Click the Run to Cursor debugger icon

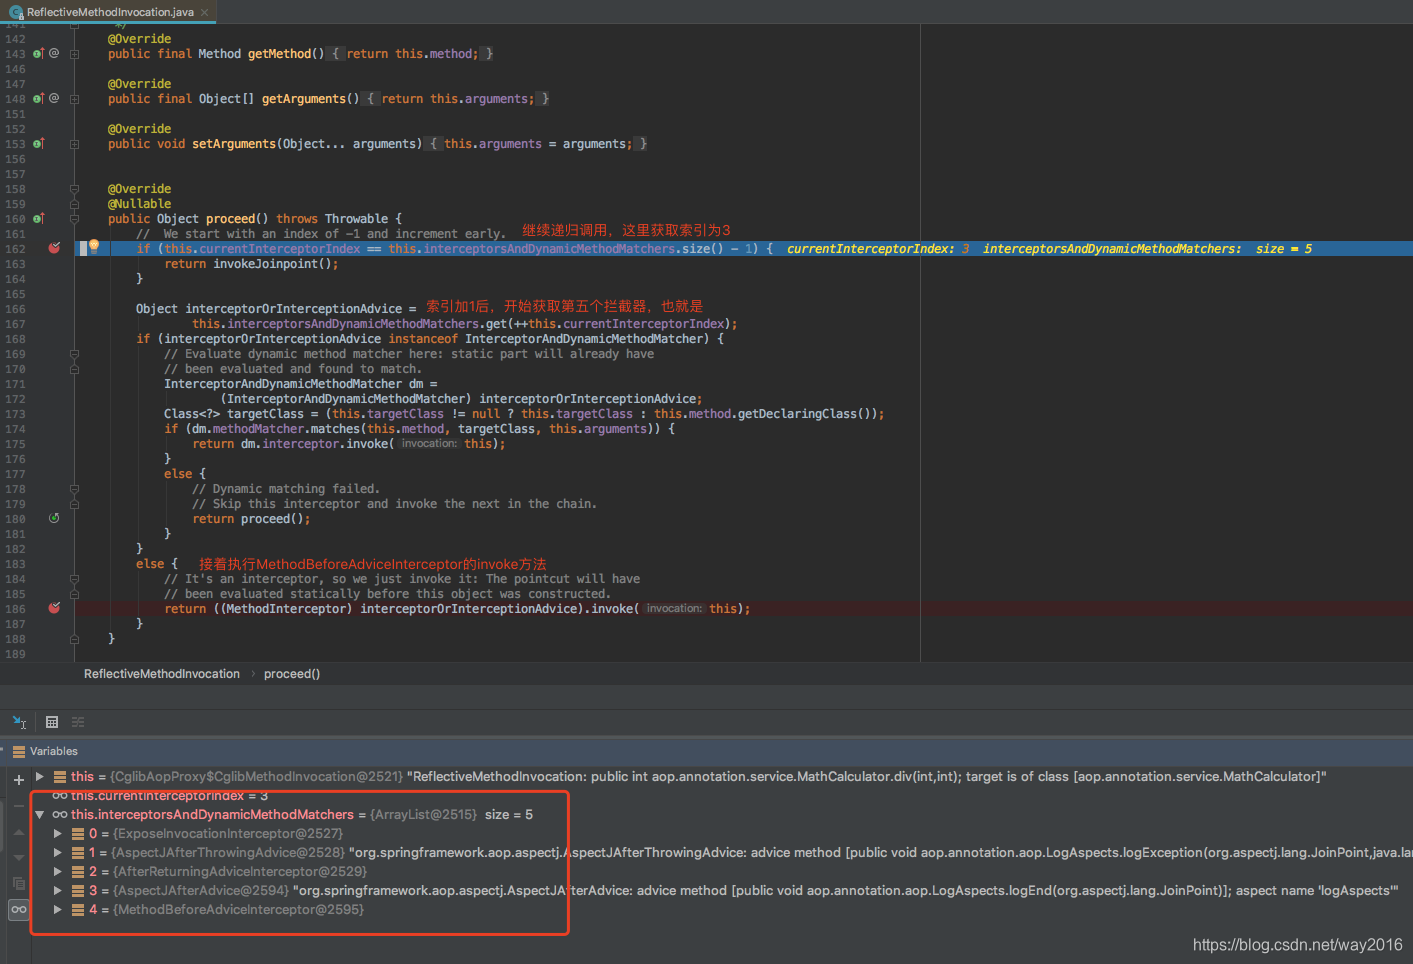point(19,722)
